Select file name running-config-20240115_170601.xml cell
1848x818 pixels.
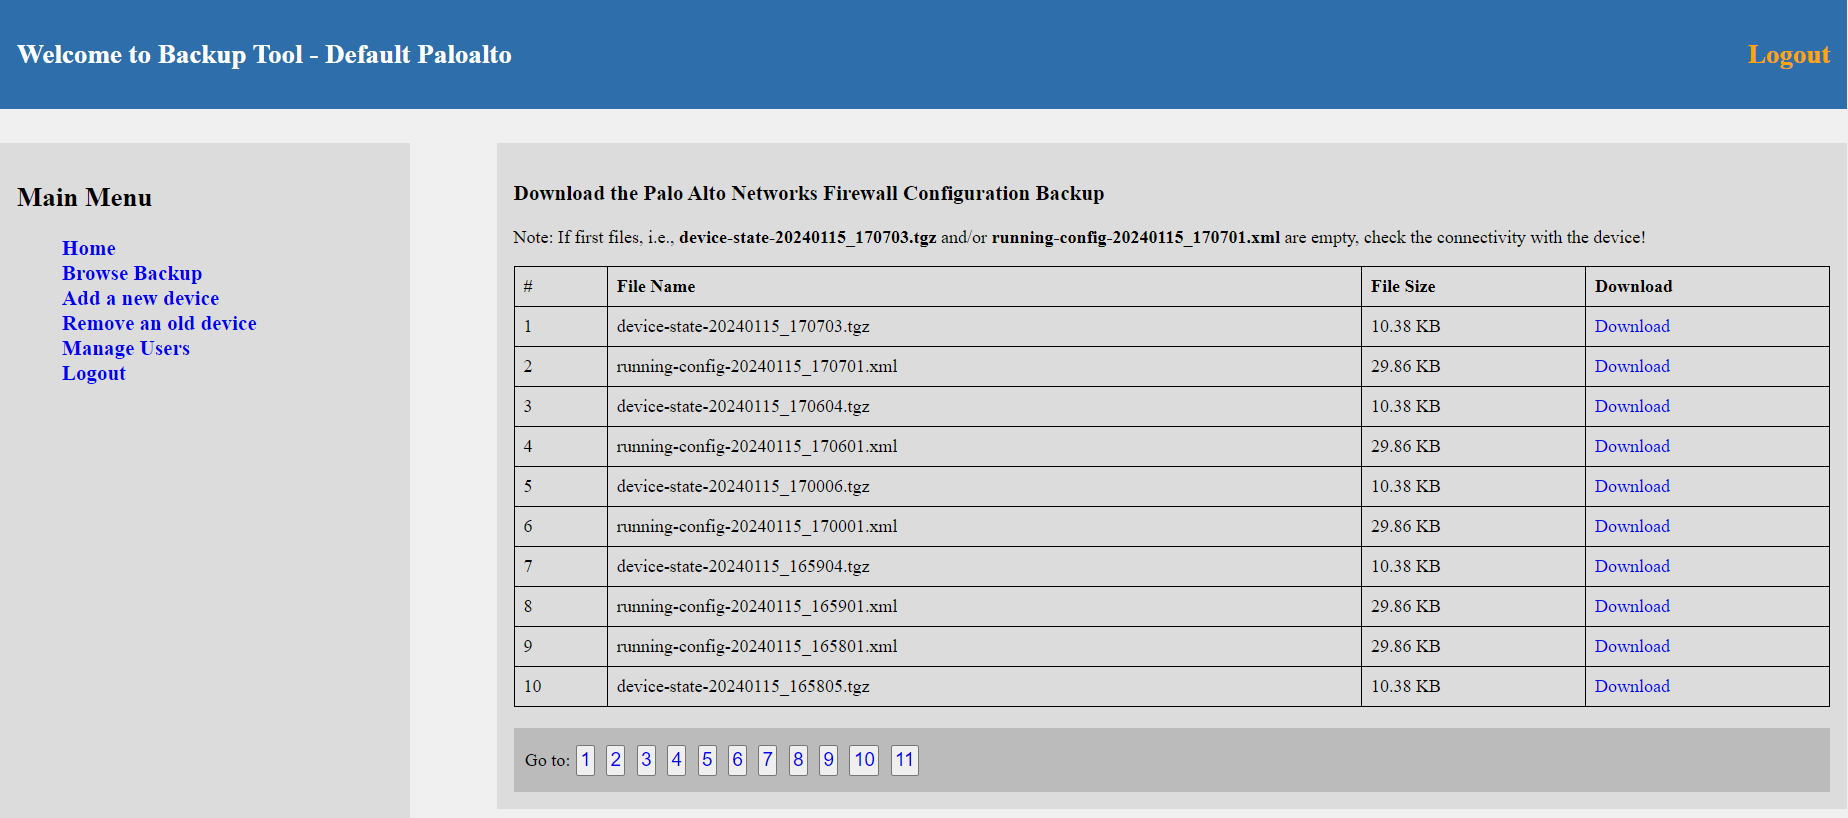point(984,446)
